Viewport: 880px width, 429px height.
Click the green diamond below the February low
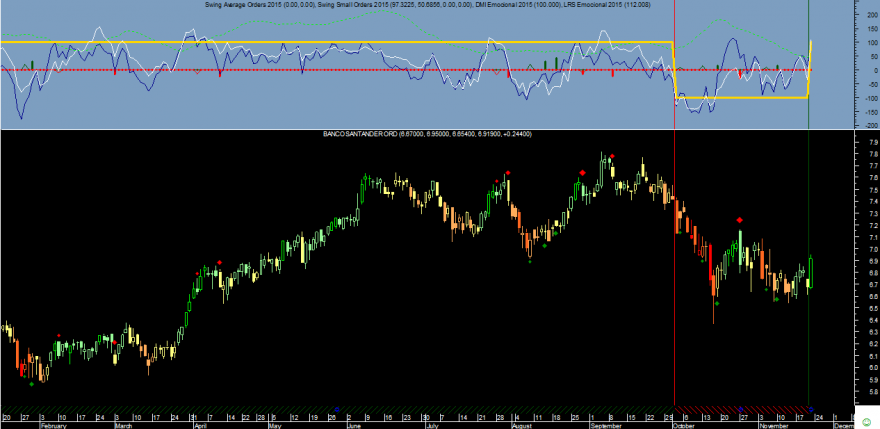click(x=32, y=384)
